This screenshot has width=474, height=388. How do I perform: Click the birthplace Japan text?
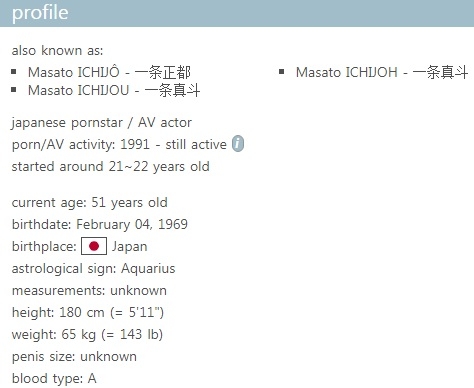(x=129, y=247)
